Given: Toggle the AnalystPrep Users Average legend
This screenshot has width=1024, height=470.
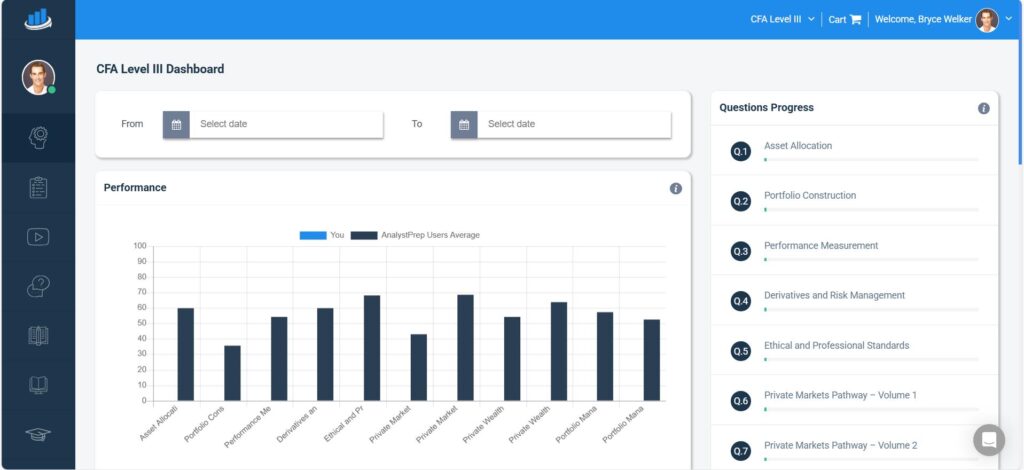Looking at the screenshot, I should 415,235.
